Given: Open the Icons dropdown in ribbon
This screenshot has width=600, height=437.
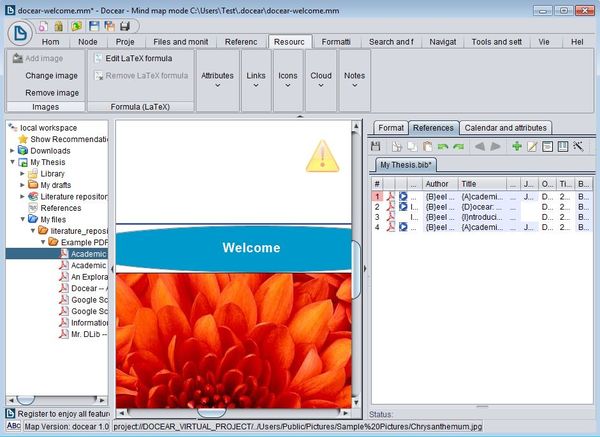Looking at the screenshot, I should (x=288, y=80).
